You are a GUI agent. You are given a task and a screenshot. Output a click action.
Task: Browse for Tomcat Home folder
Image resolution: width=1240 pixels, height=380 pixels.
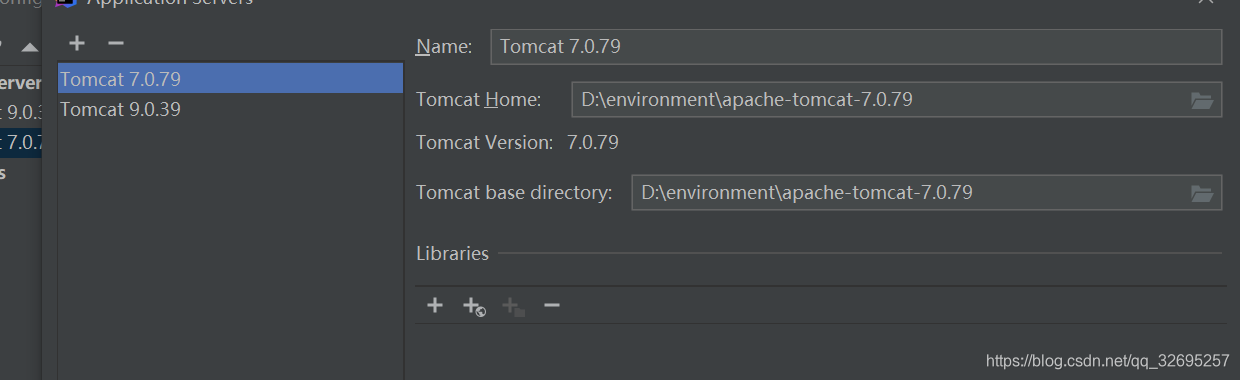(x=1202, y=100)
